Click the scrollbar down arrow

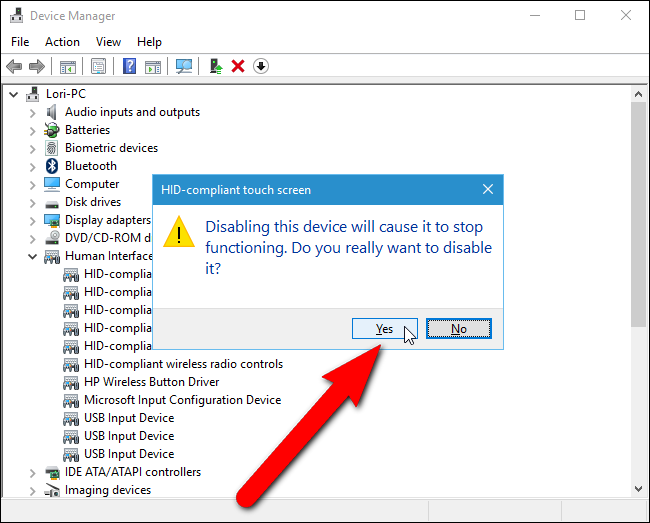tap(638, 489)
